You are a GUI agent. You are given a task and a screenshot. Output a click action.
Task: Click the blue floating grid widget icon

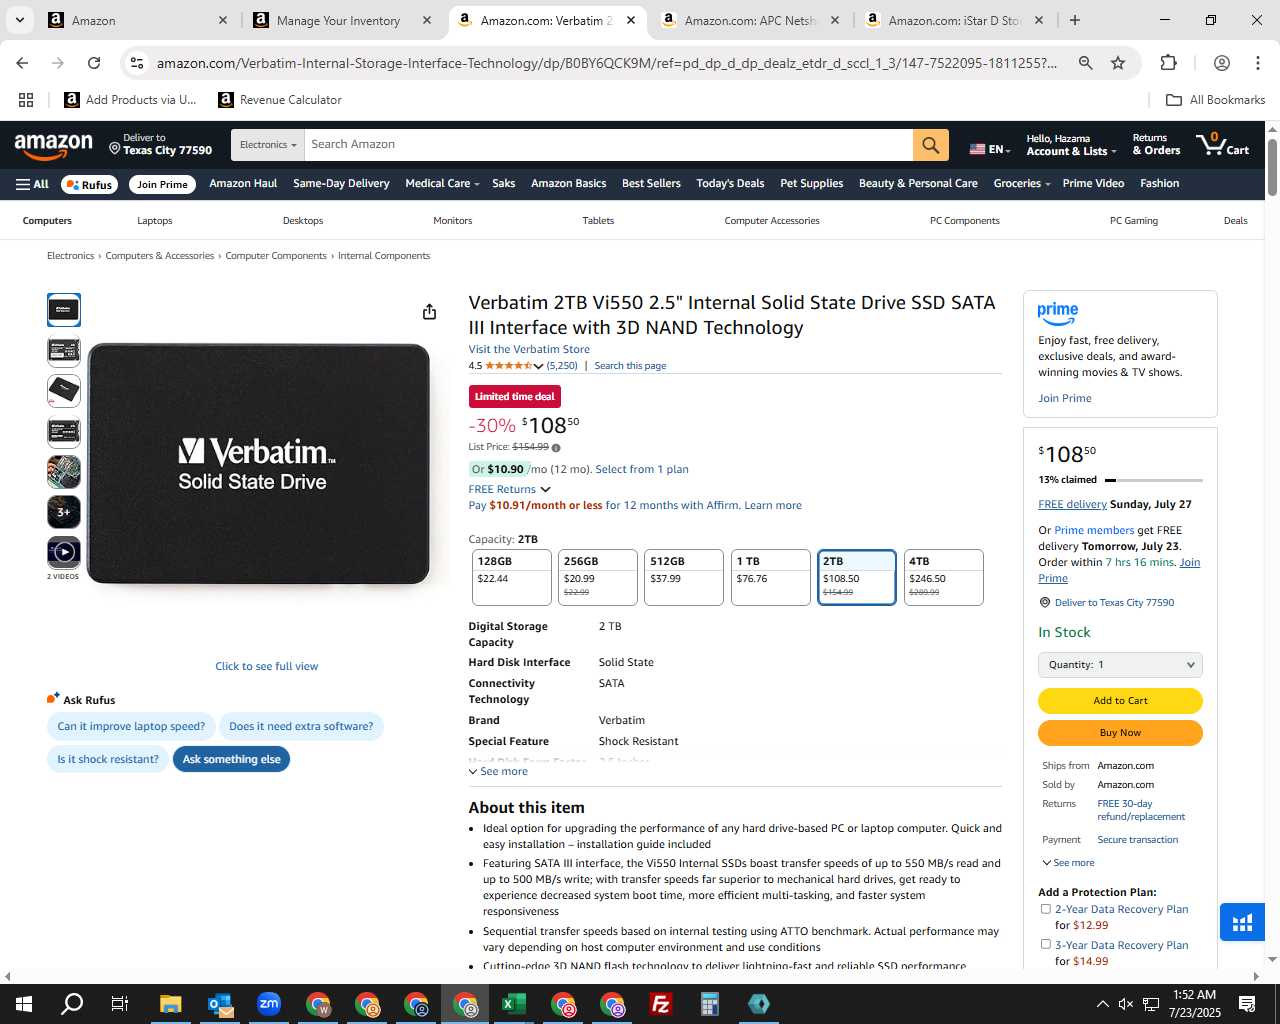[1242, 923]
